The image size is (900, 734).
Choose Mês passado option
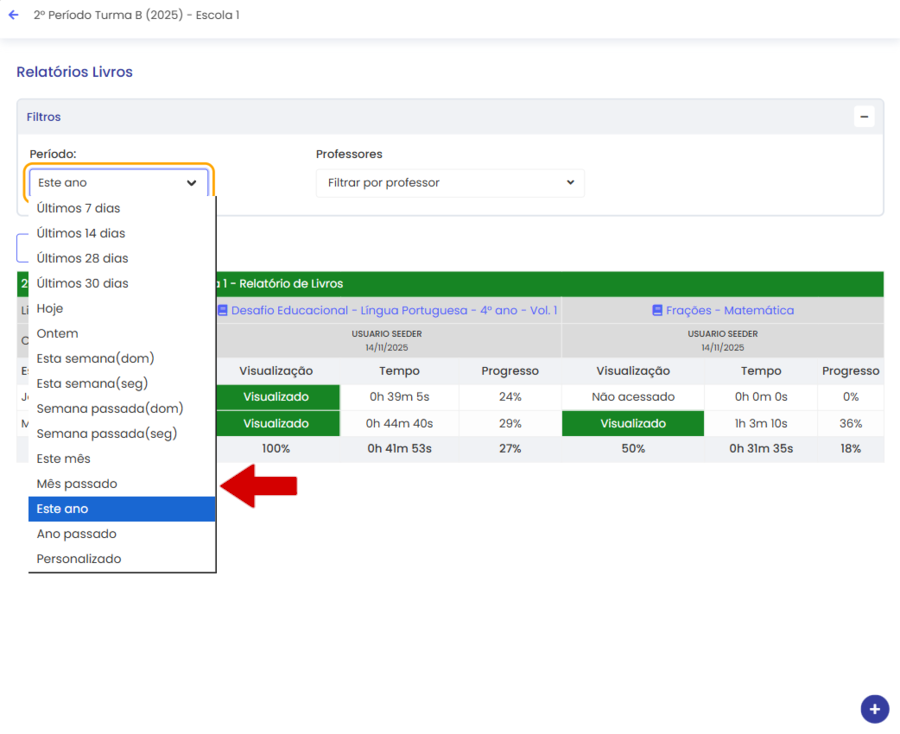pos(77,484)
